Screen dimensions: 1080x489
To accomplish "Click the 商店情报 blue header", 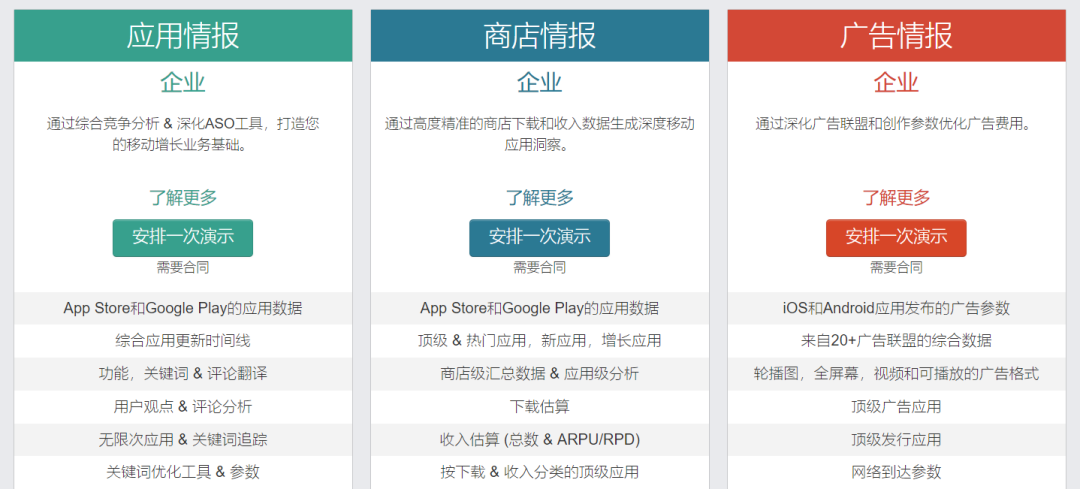I will (x=540, y=36).
